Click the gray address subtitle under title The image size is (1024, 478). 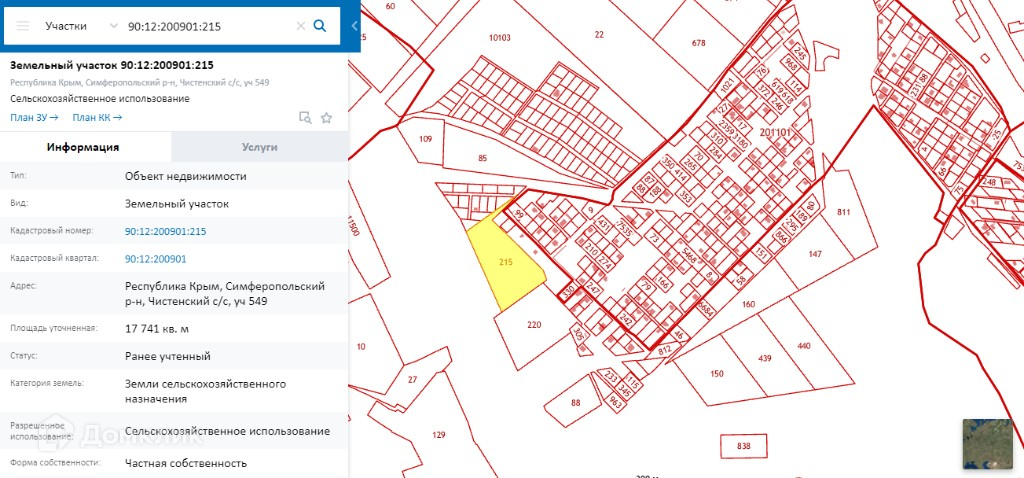click(140, 82)
